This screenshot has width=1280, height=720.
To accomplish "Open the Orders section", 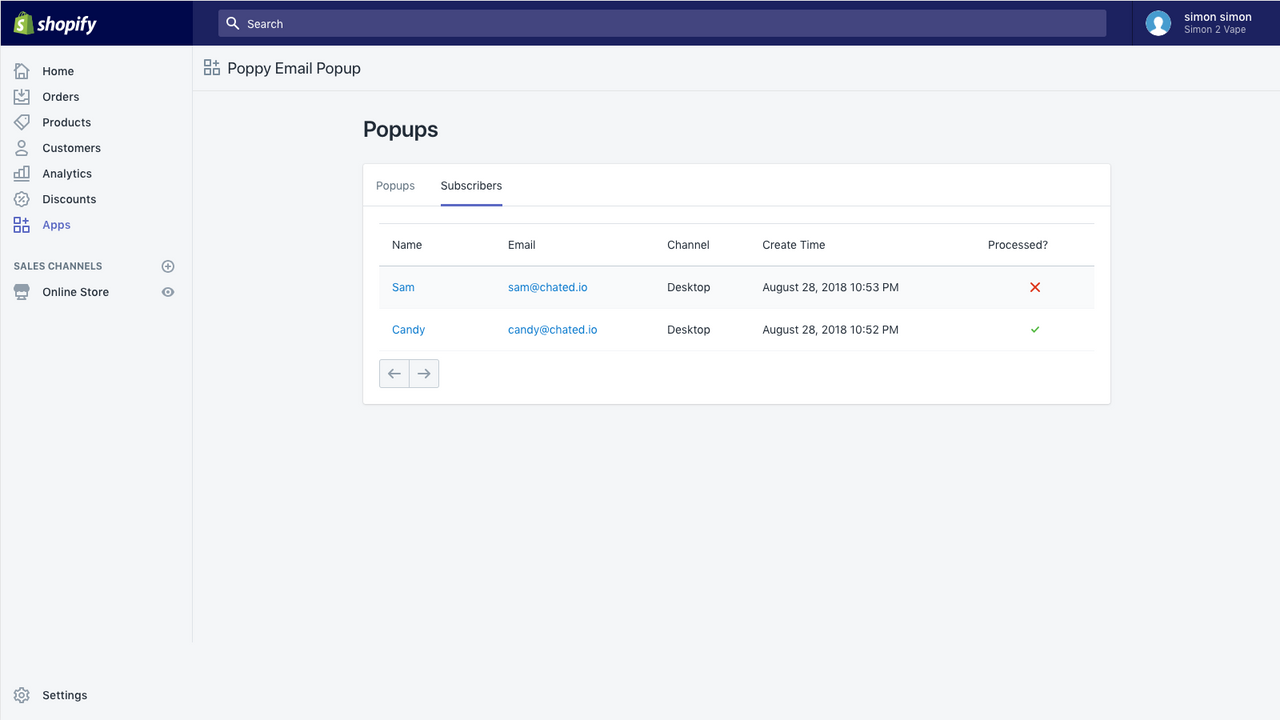I will (62, 96).
